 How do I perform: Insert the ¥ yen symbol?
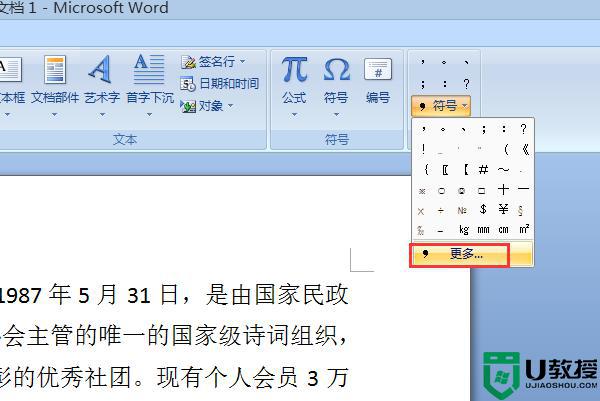pyautogui.click(x=503, y=209)
